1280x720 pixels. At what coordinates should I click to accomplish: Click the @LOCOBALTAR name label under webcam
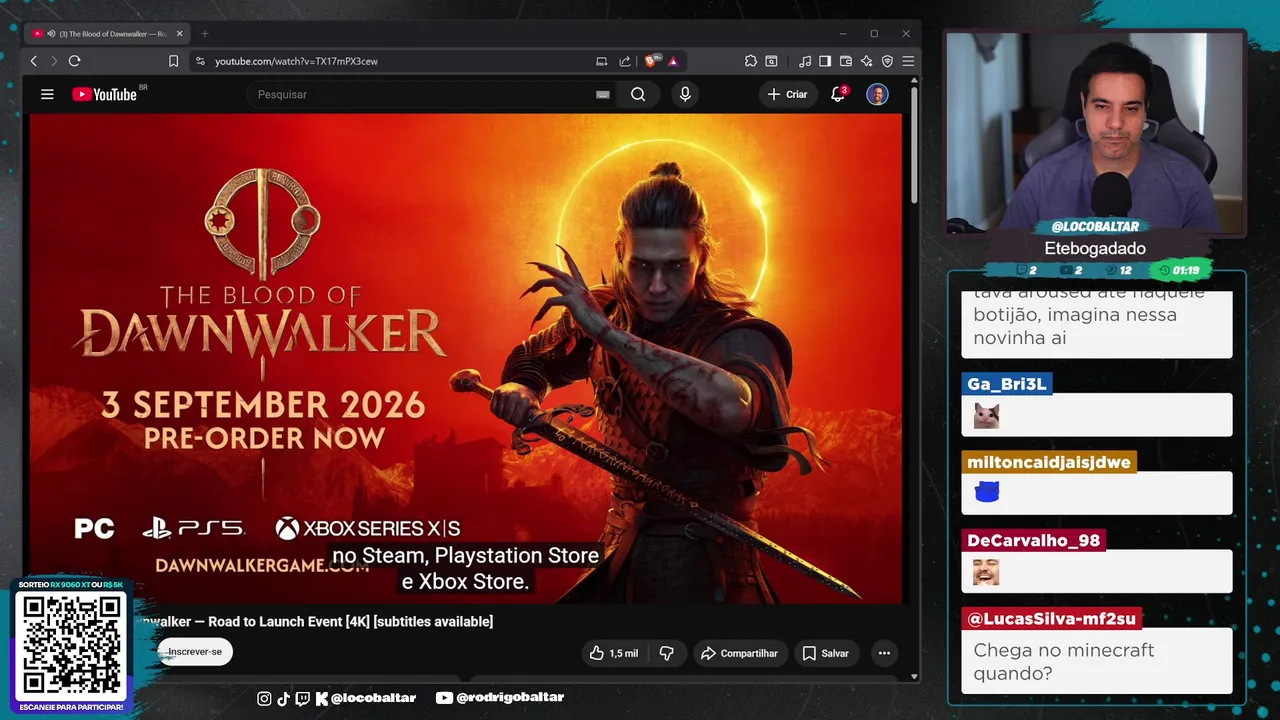[1095, 226]
